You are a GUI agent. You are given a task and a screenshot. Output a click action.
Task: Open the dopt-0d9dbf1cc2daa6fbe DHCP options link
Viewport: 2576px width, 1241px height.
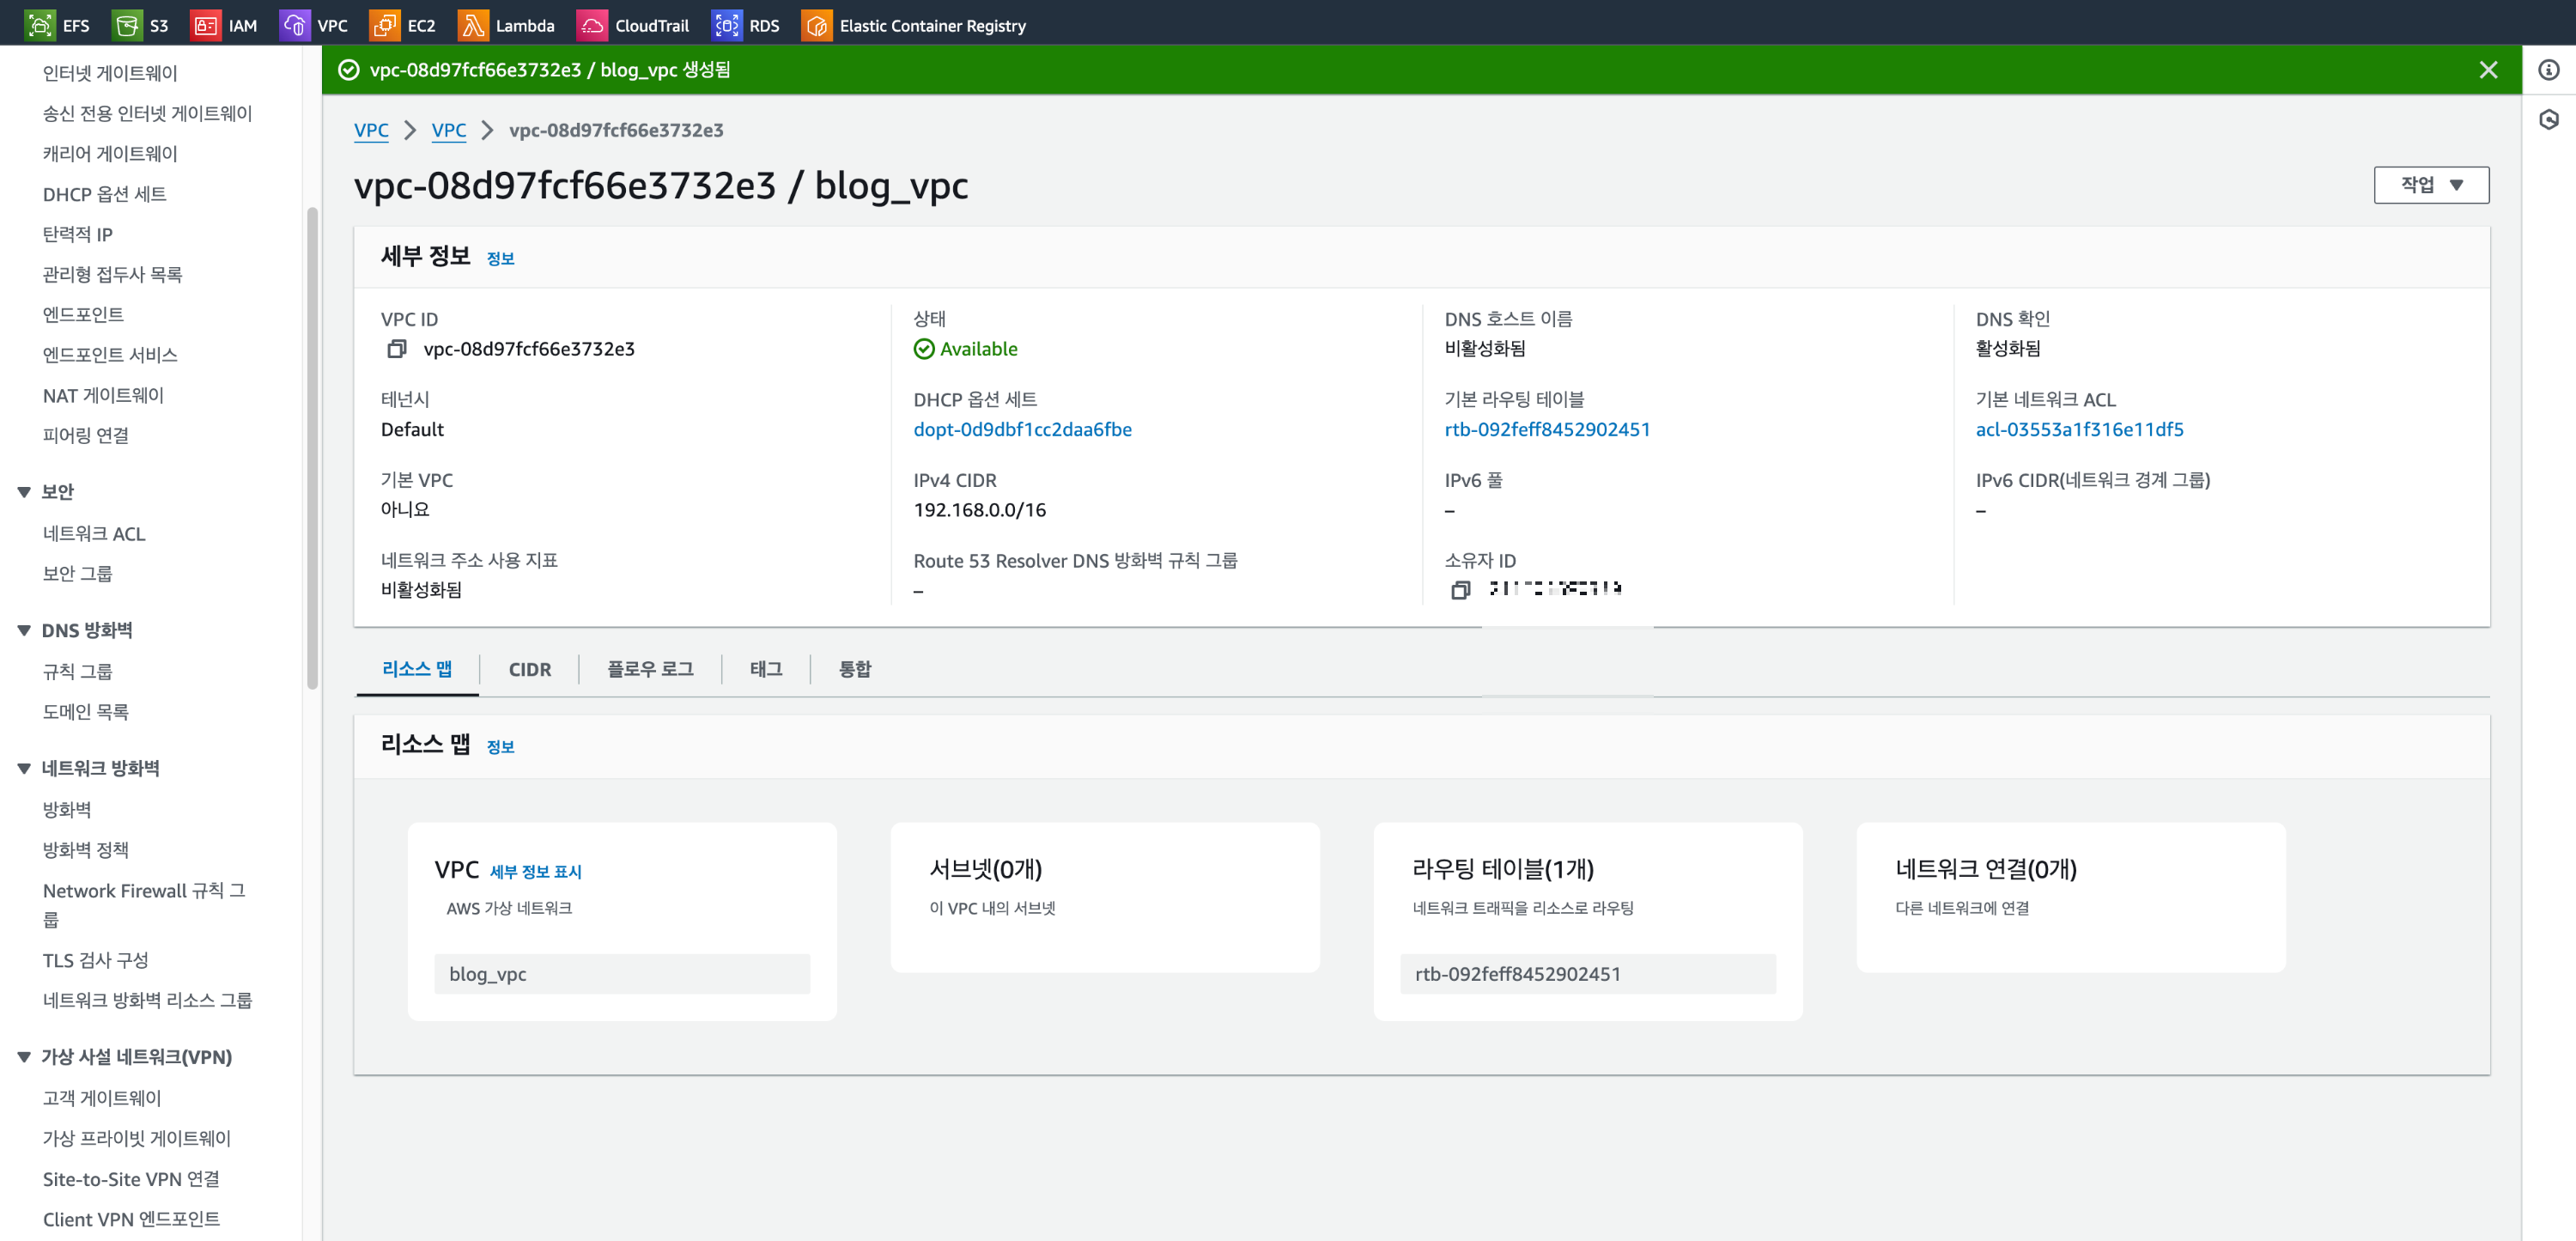coord(1022,429)
